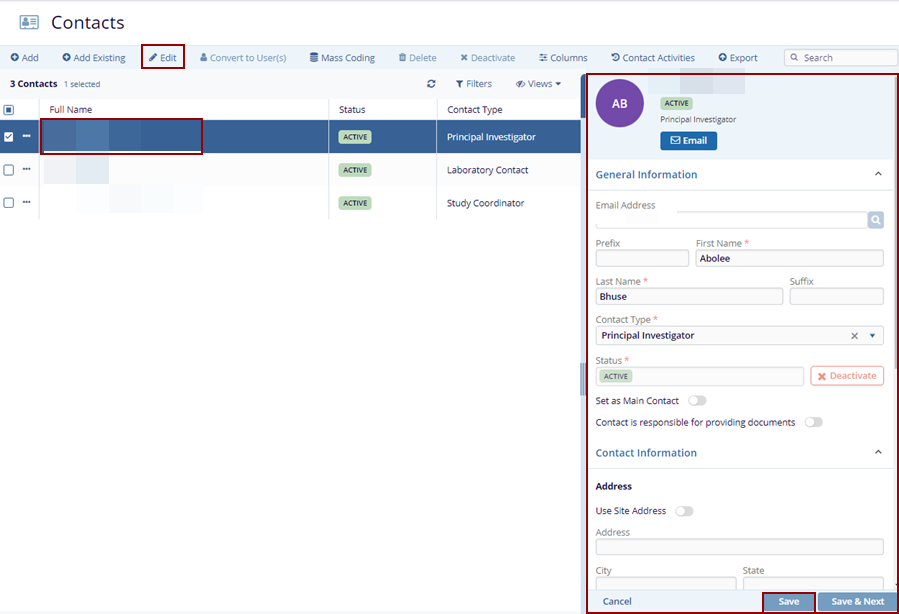Collapse the General Information section

(878, 174)
